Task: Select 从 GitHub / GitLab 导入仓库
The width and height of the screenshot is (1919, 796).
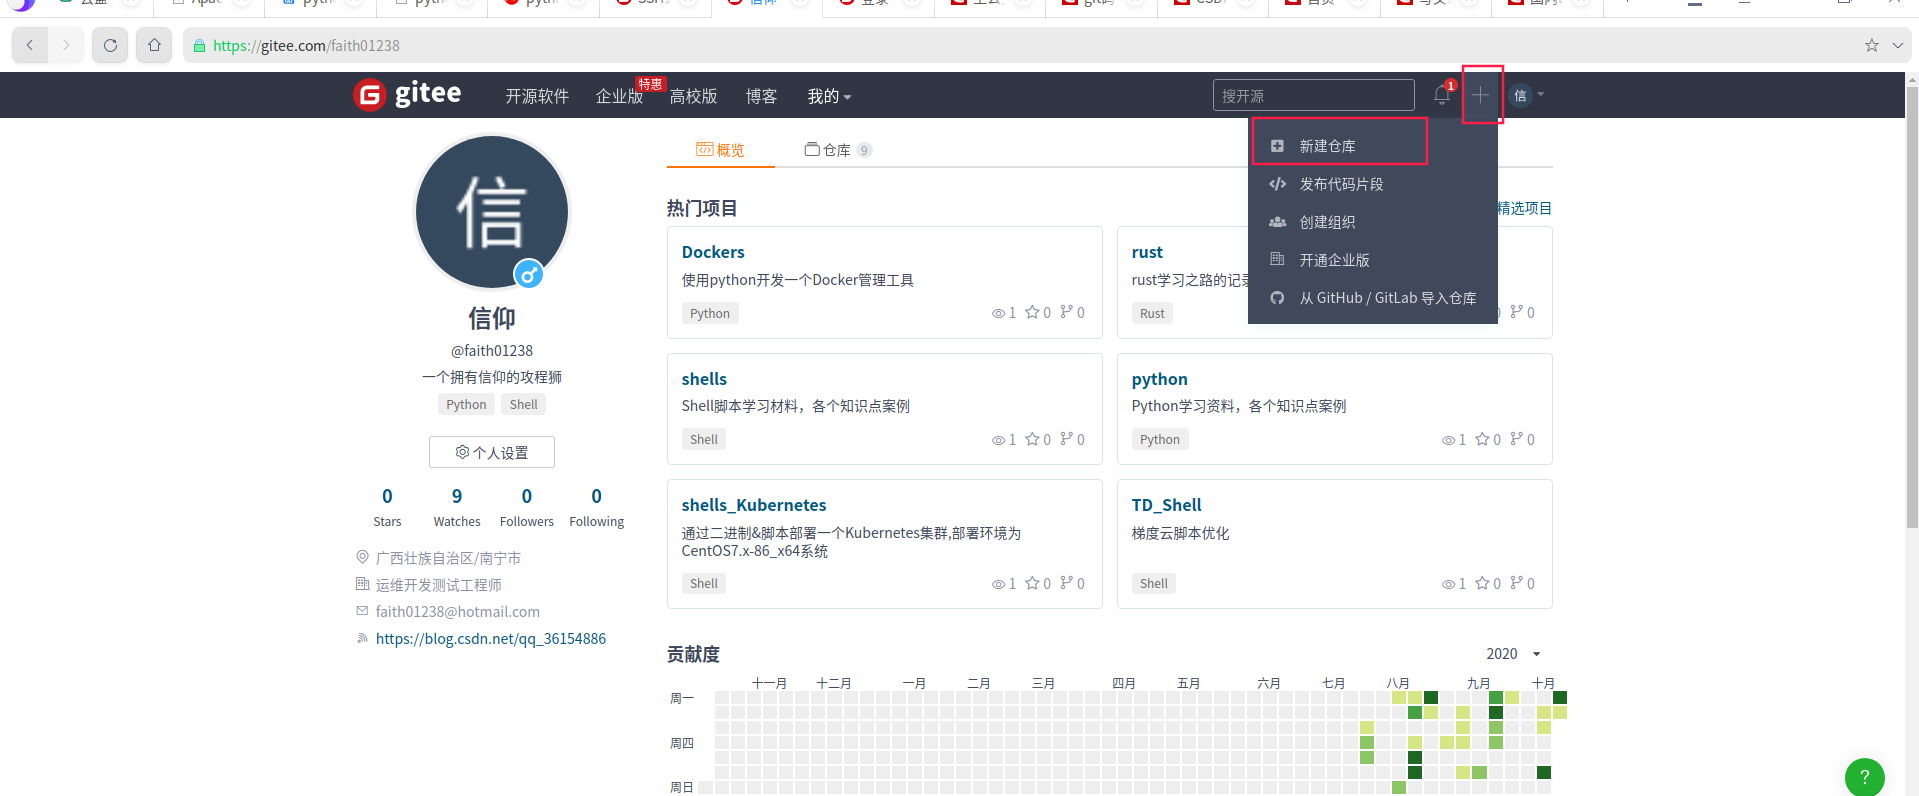Action: [x=1372, y=298]
